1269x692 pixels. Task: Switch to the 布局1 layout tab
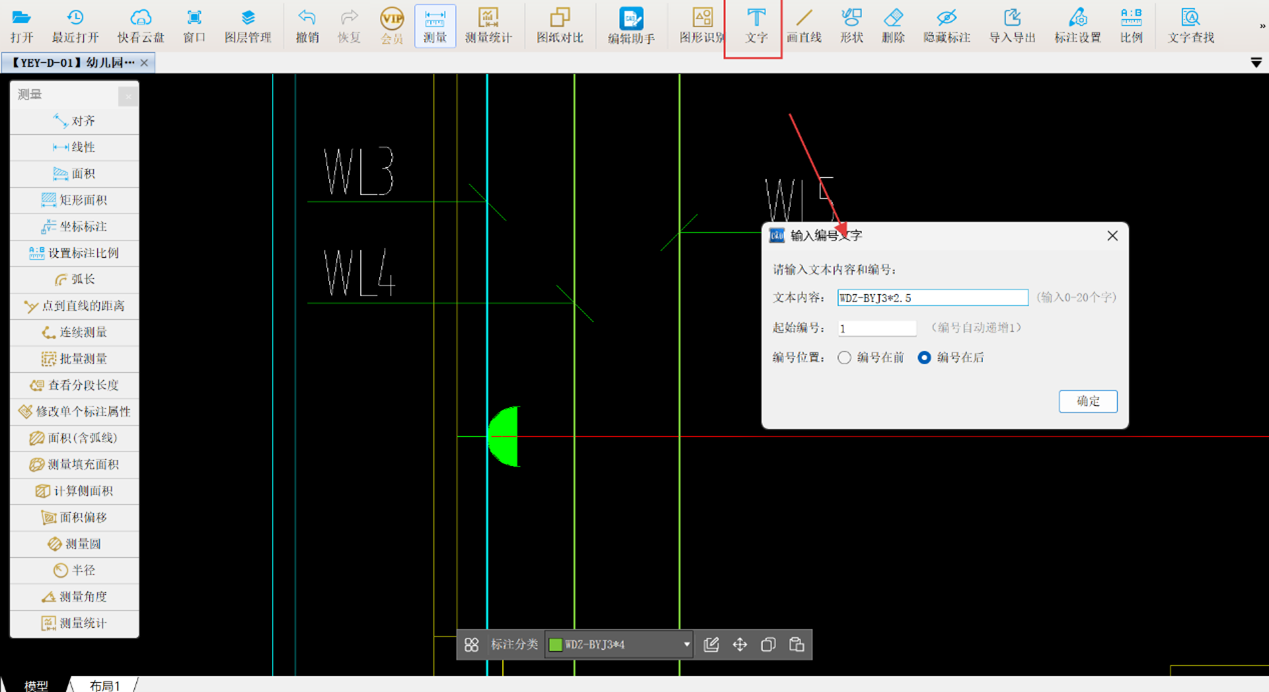click(x=104, y=685)
